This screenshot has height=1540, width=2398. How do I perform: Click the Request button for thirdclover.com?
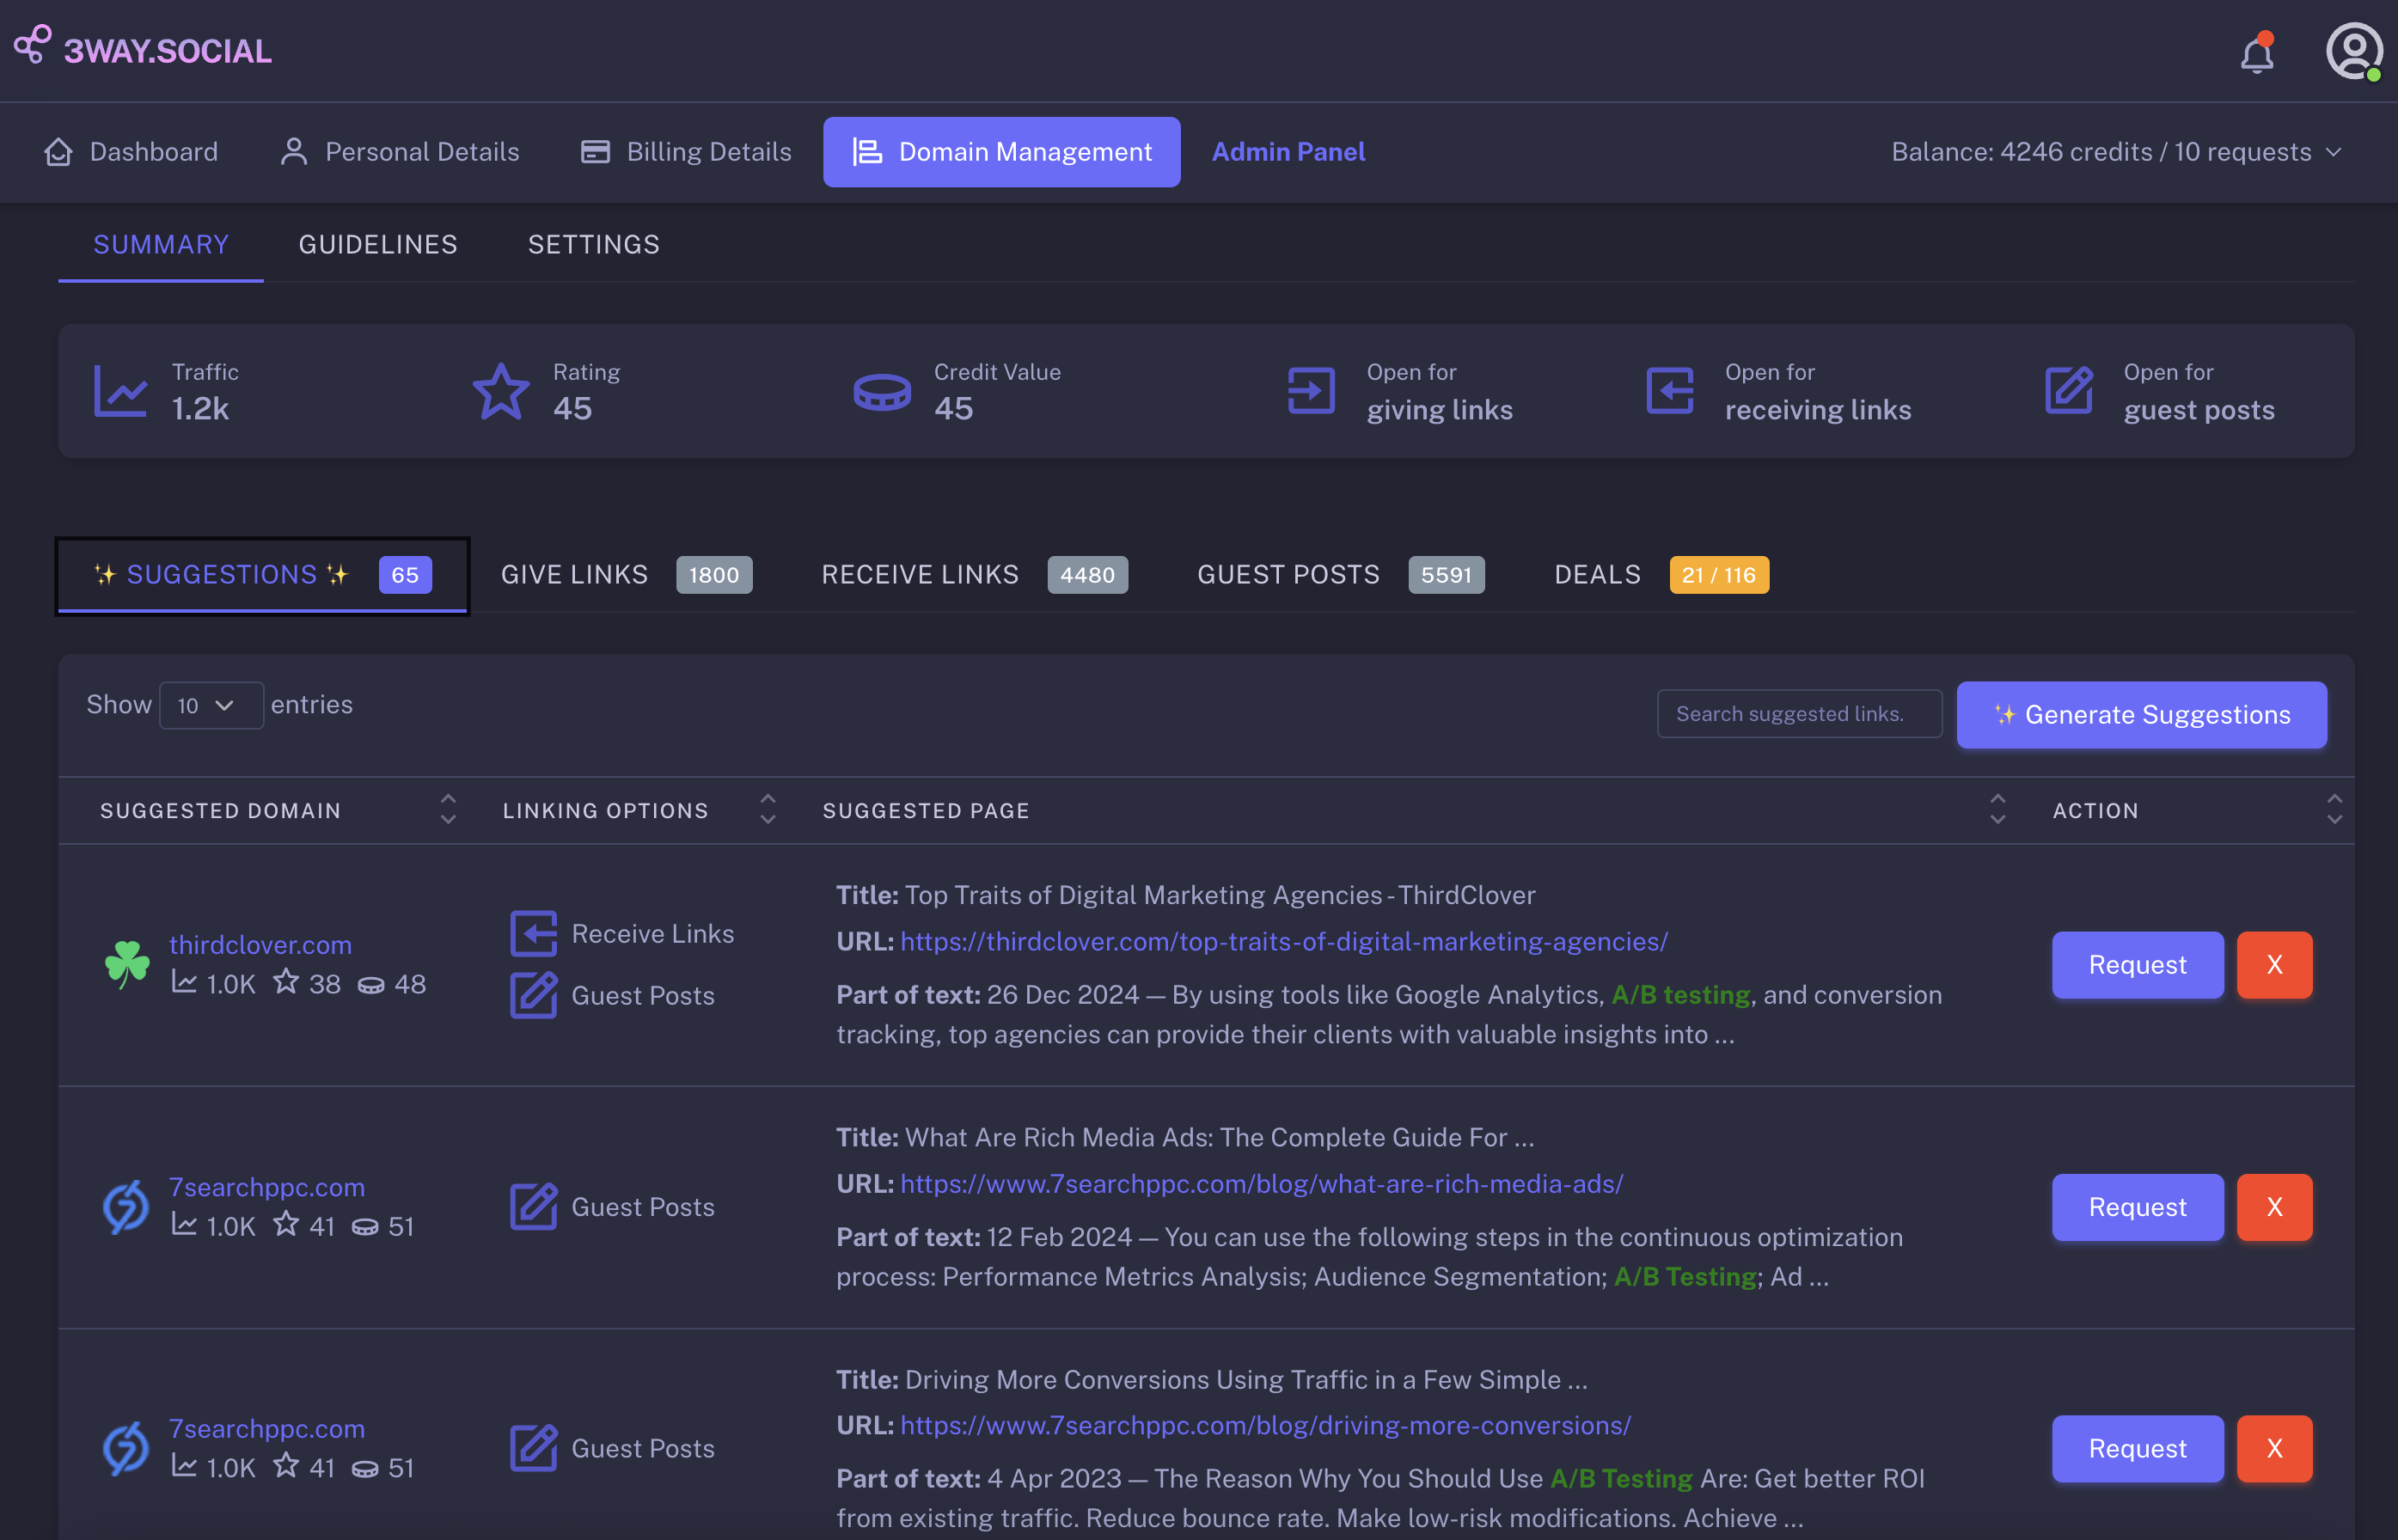(x=2137, y=965)
